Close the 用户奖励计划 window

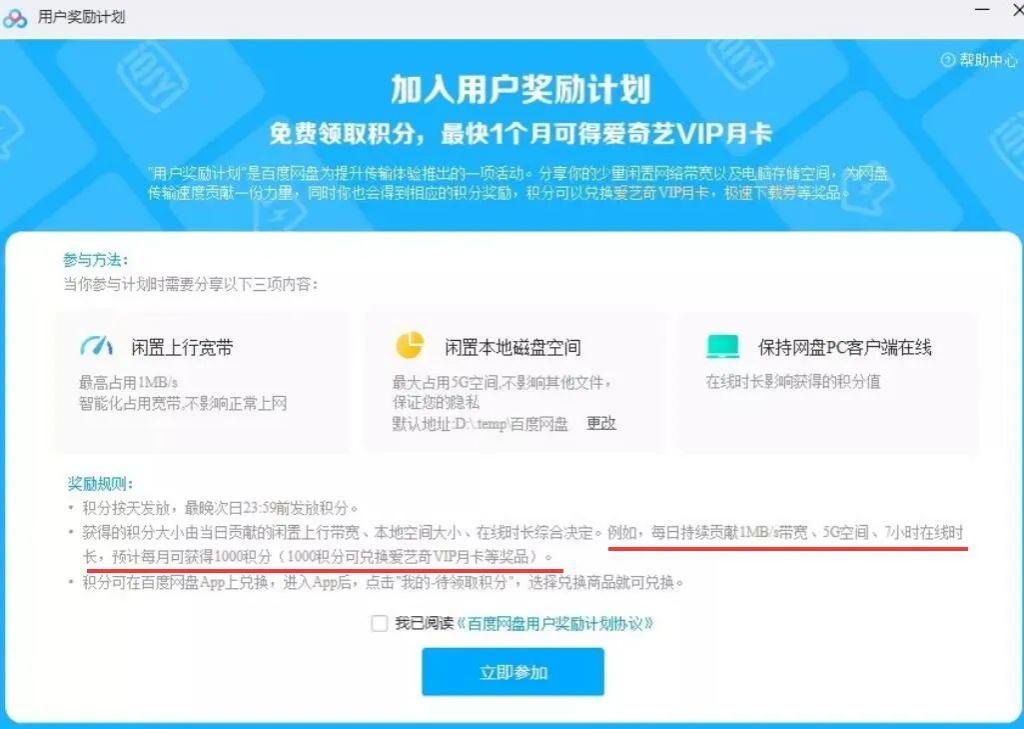pos(1017,10)
